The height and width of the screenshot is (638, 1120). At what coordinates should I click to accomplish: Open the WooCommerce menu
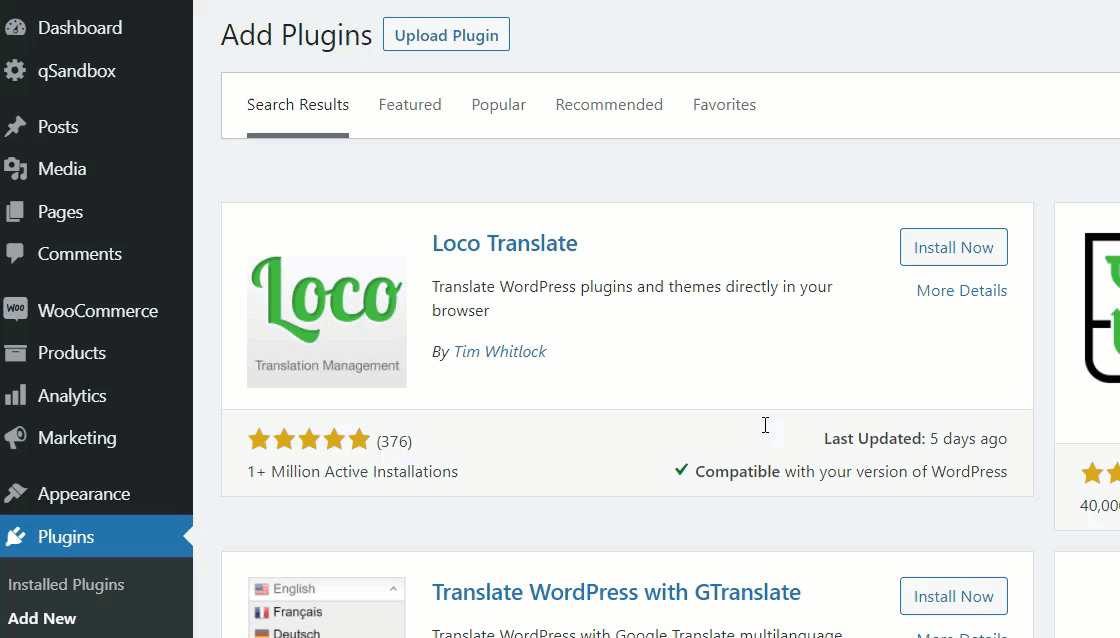(x=96, y=310)
